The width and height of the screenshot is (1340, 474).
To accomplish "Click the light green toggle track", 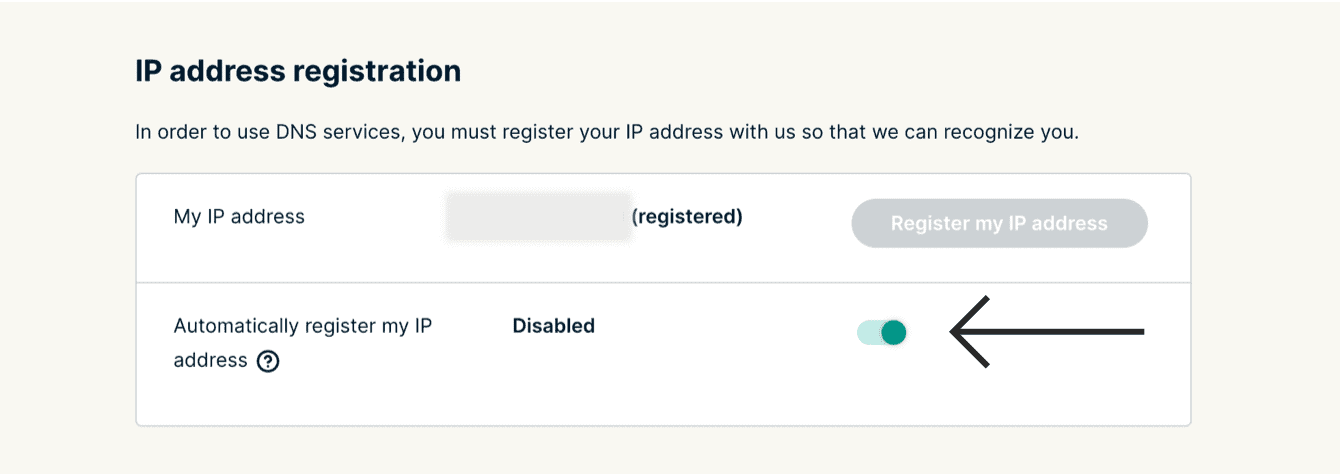I will click(x=866, y=332).
